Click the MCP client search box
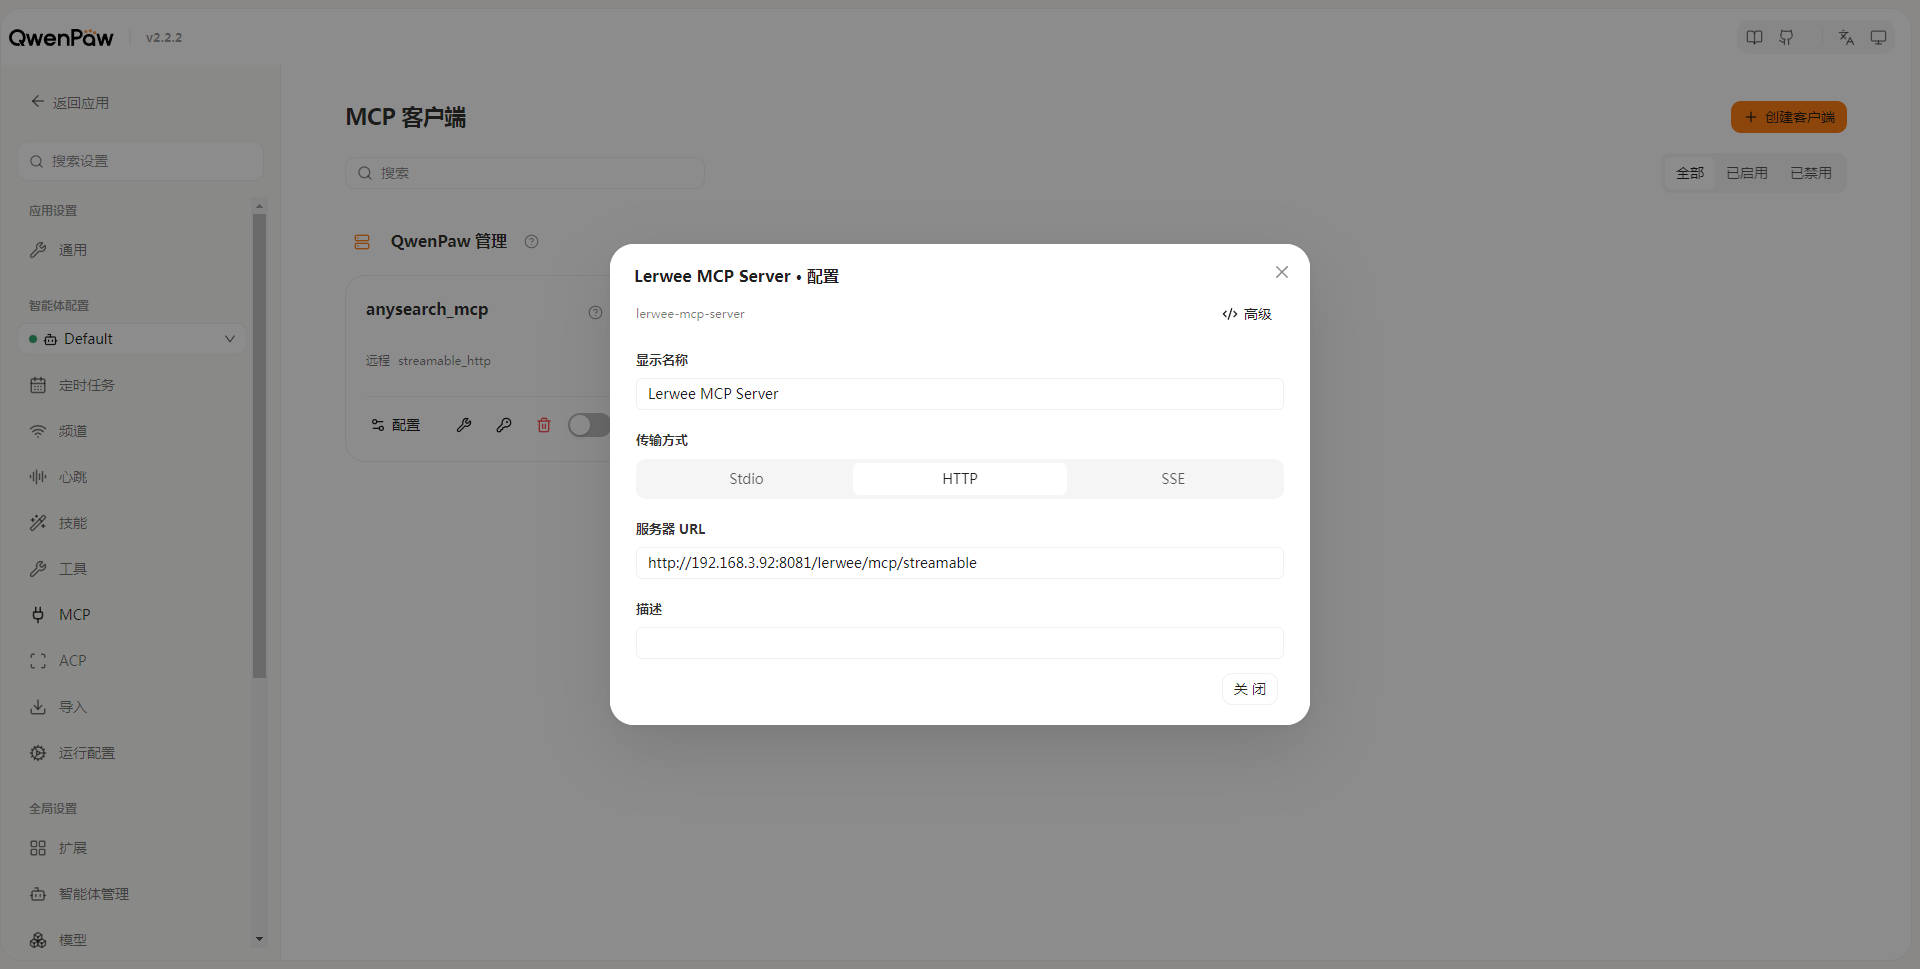 525,173
